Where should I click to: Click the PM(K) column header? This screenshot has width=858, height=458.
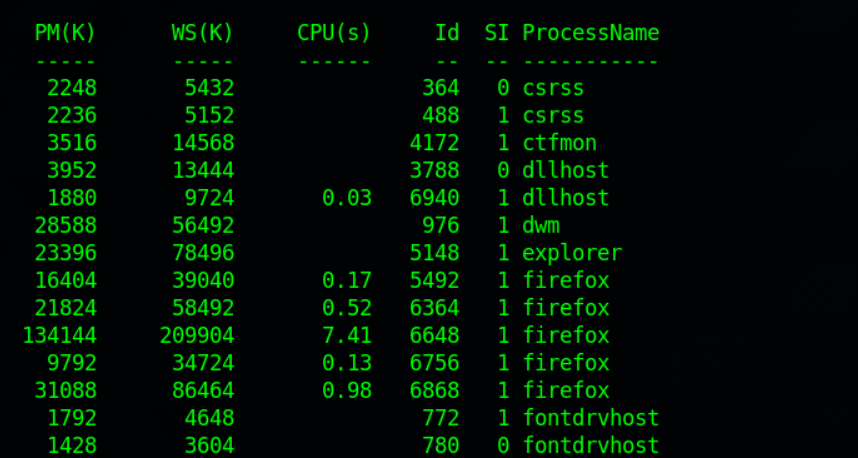(65, 33)
